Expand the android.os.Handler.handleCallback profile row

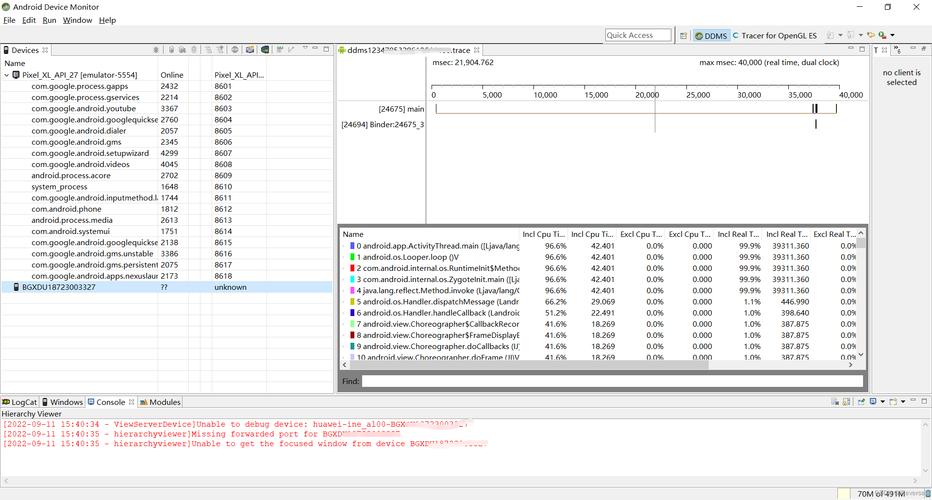pos(344,313)
